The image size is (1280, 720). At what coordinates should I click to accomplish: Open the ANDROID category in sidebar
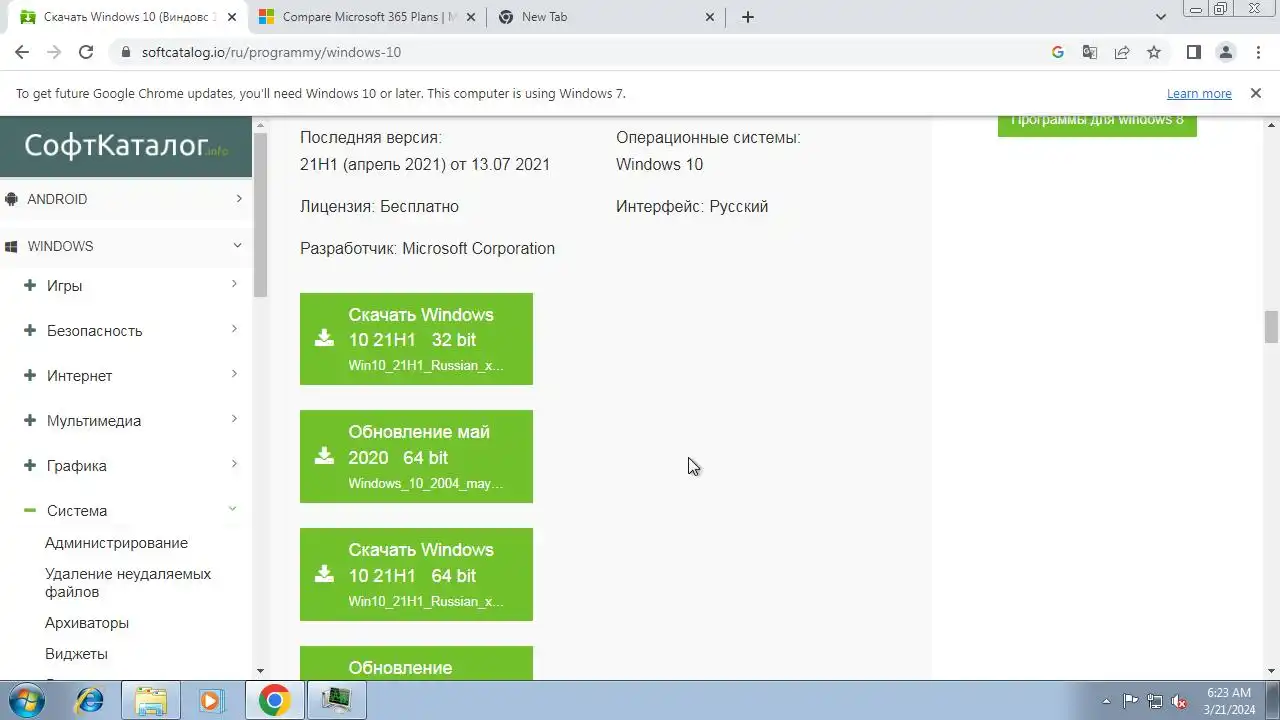pos(57,199)
